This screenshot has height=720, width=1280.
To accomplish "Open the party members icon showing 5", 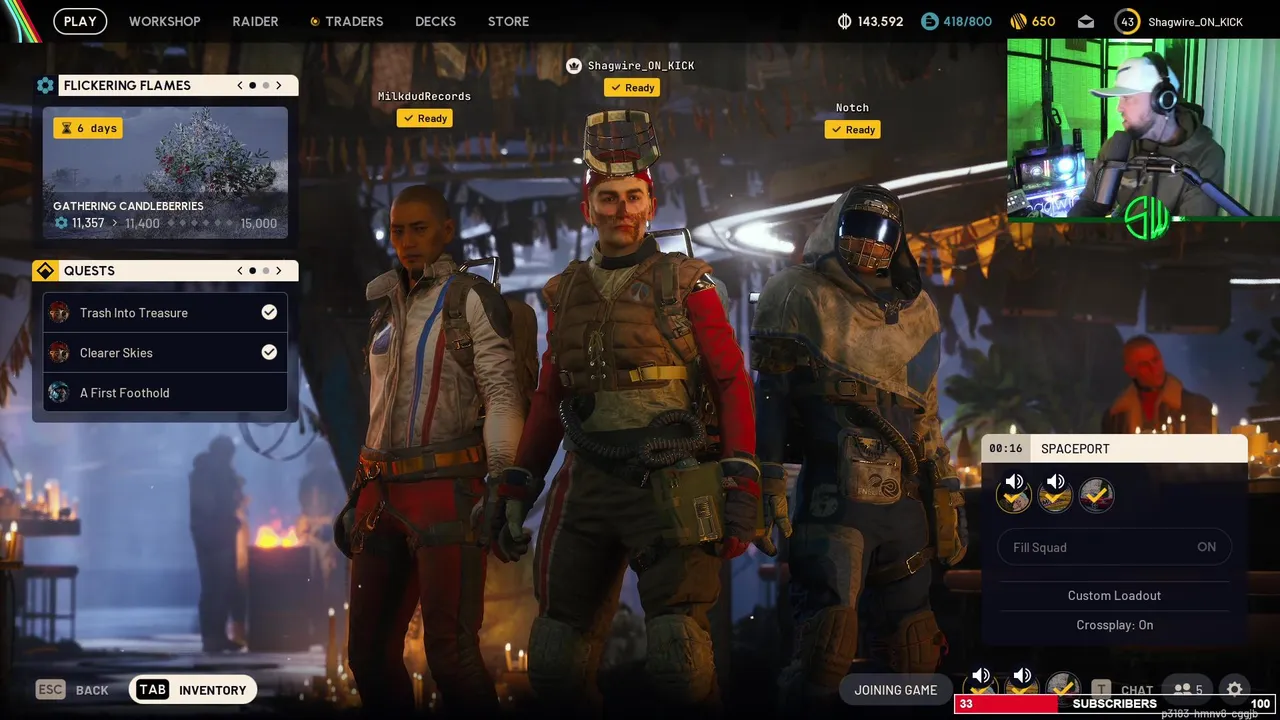I will [1188, 689].
